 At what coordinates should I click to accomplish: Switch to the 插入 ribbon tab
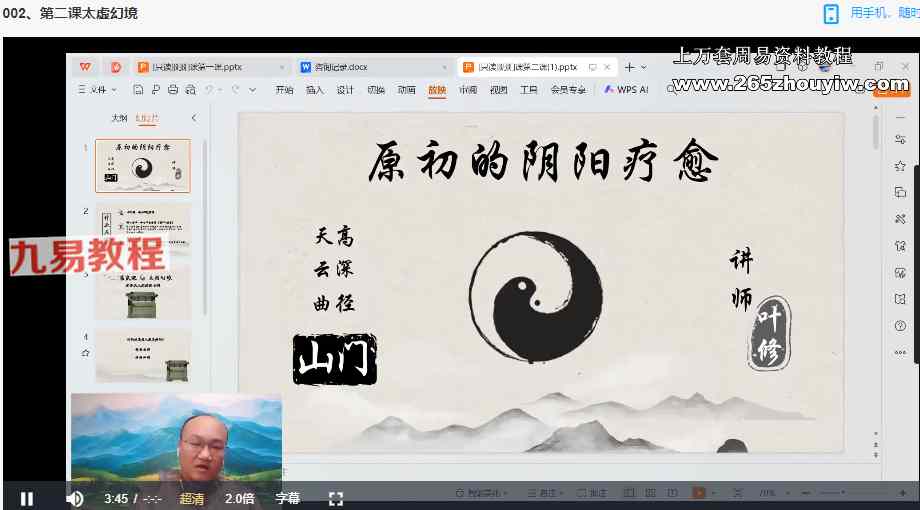pos(315,89)
